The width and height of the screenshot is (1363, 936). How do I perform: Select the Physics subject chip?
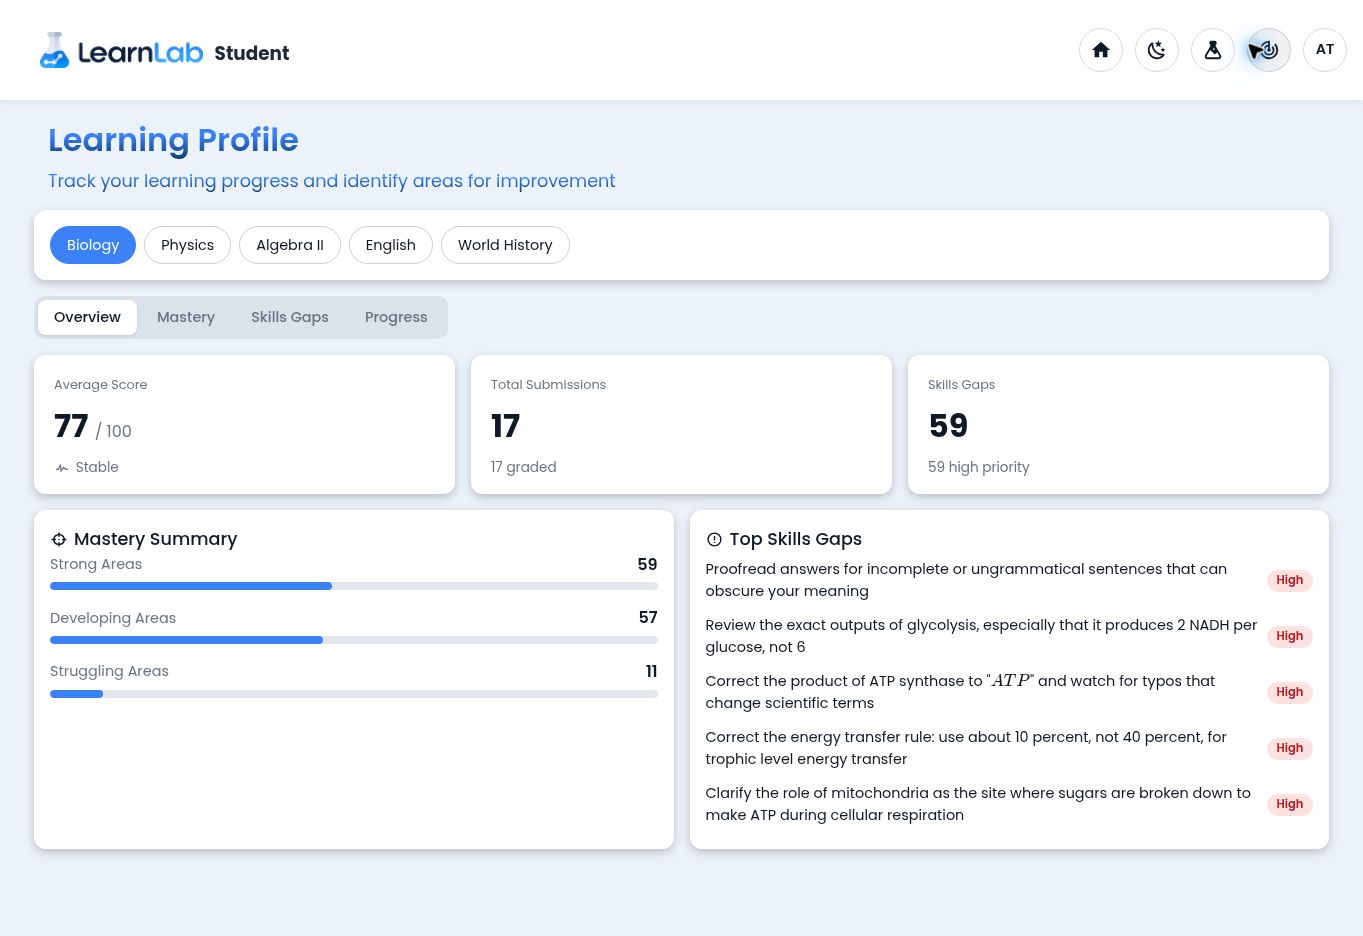pos(187,245)
